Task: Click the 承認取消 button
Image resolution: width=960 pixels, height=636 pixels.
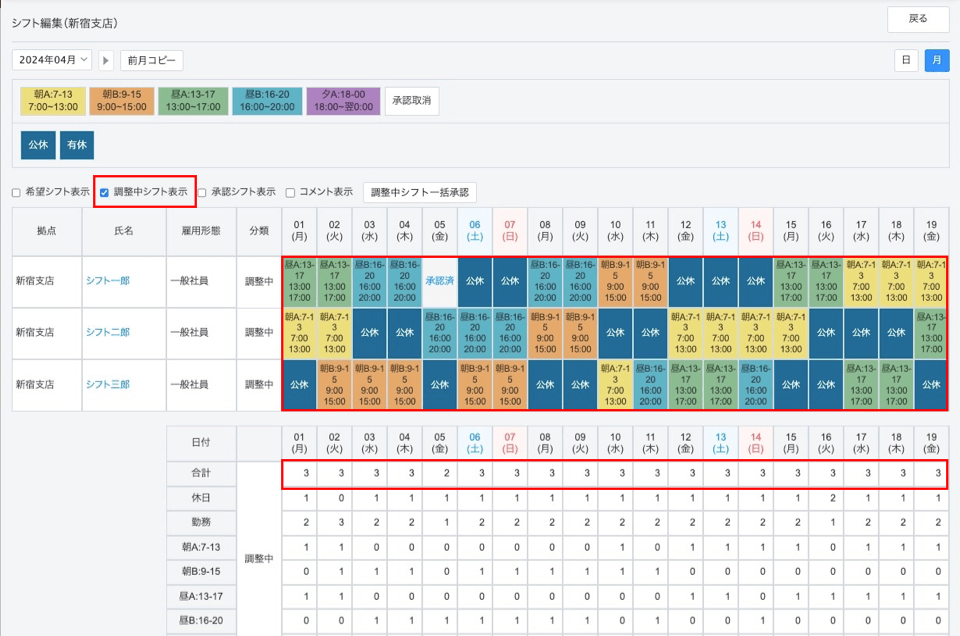Action: (412, 101)
